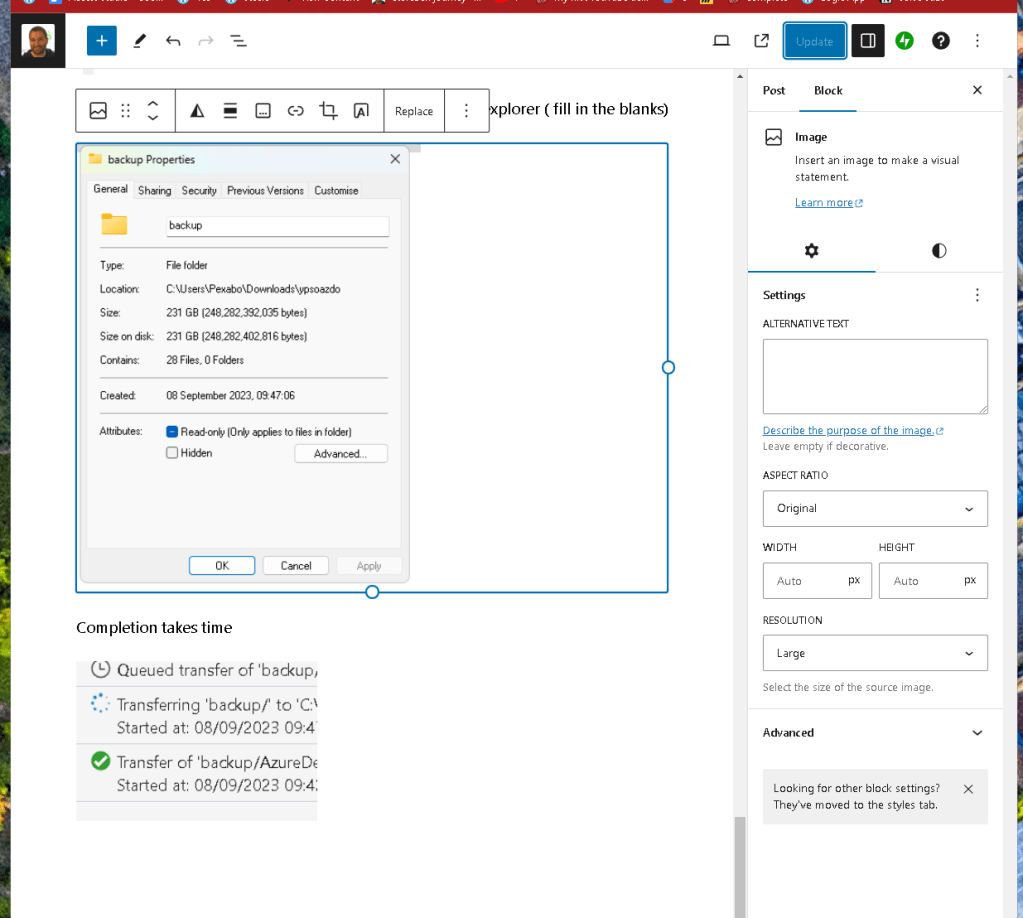Click the Width input field

[817, 581]
